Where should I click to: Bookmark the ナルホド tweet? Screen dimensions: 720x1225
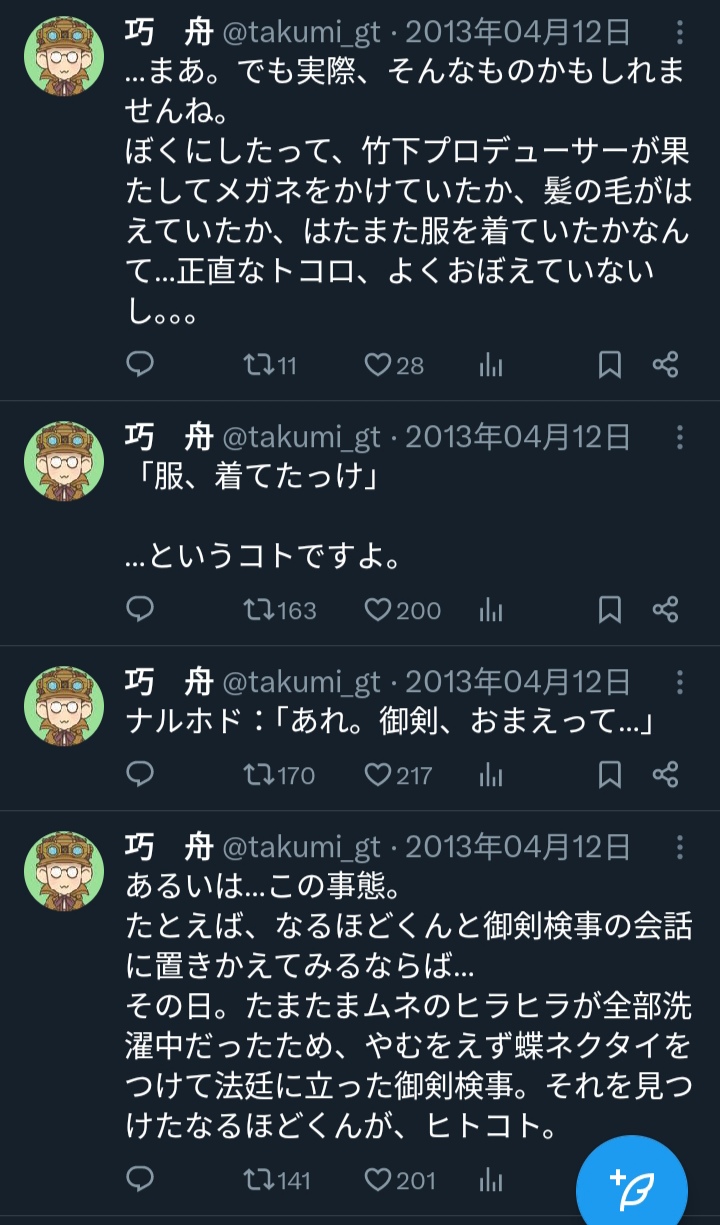(609, 774)
